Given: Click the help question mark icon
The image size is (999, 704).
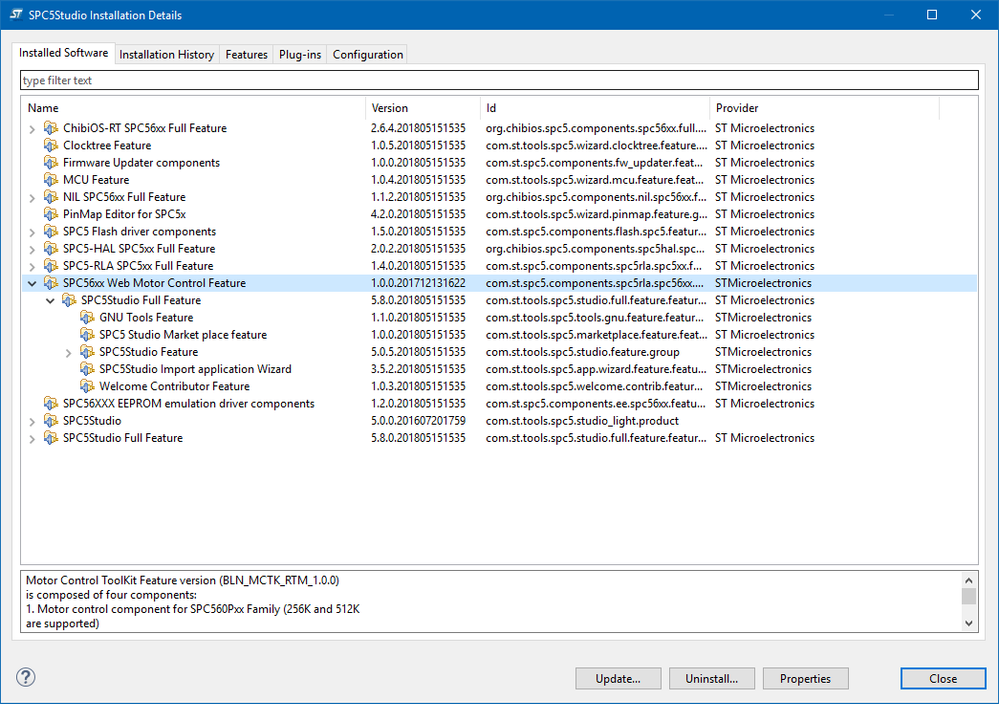Looking at the screenshot, I should (x=26, y=677).
